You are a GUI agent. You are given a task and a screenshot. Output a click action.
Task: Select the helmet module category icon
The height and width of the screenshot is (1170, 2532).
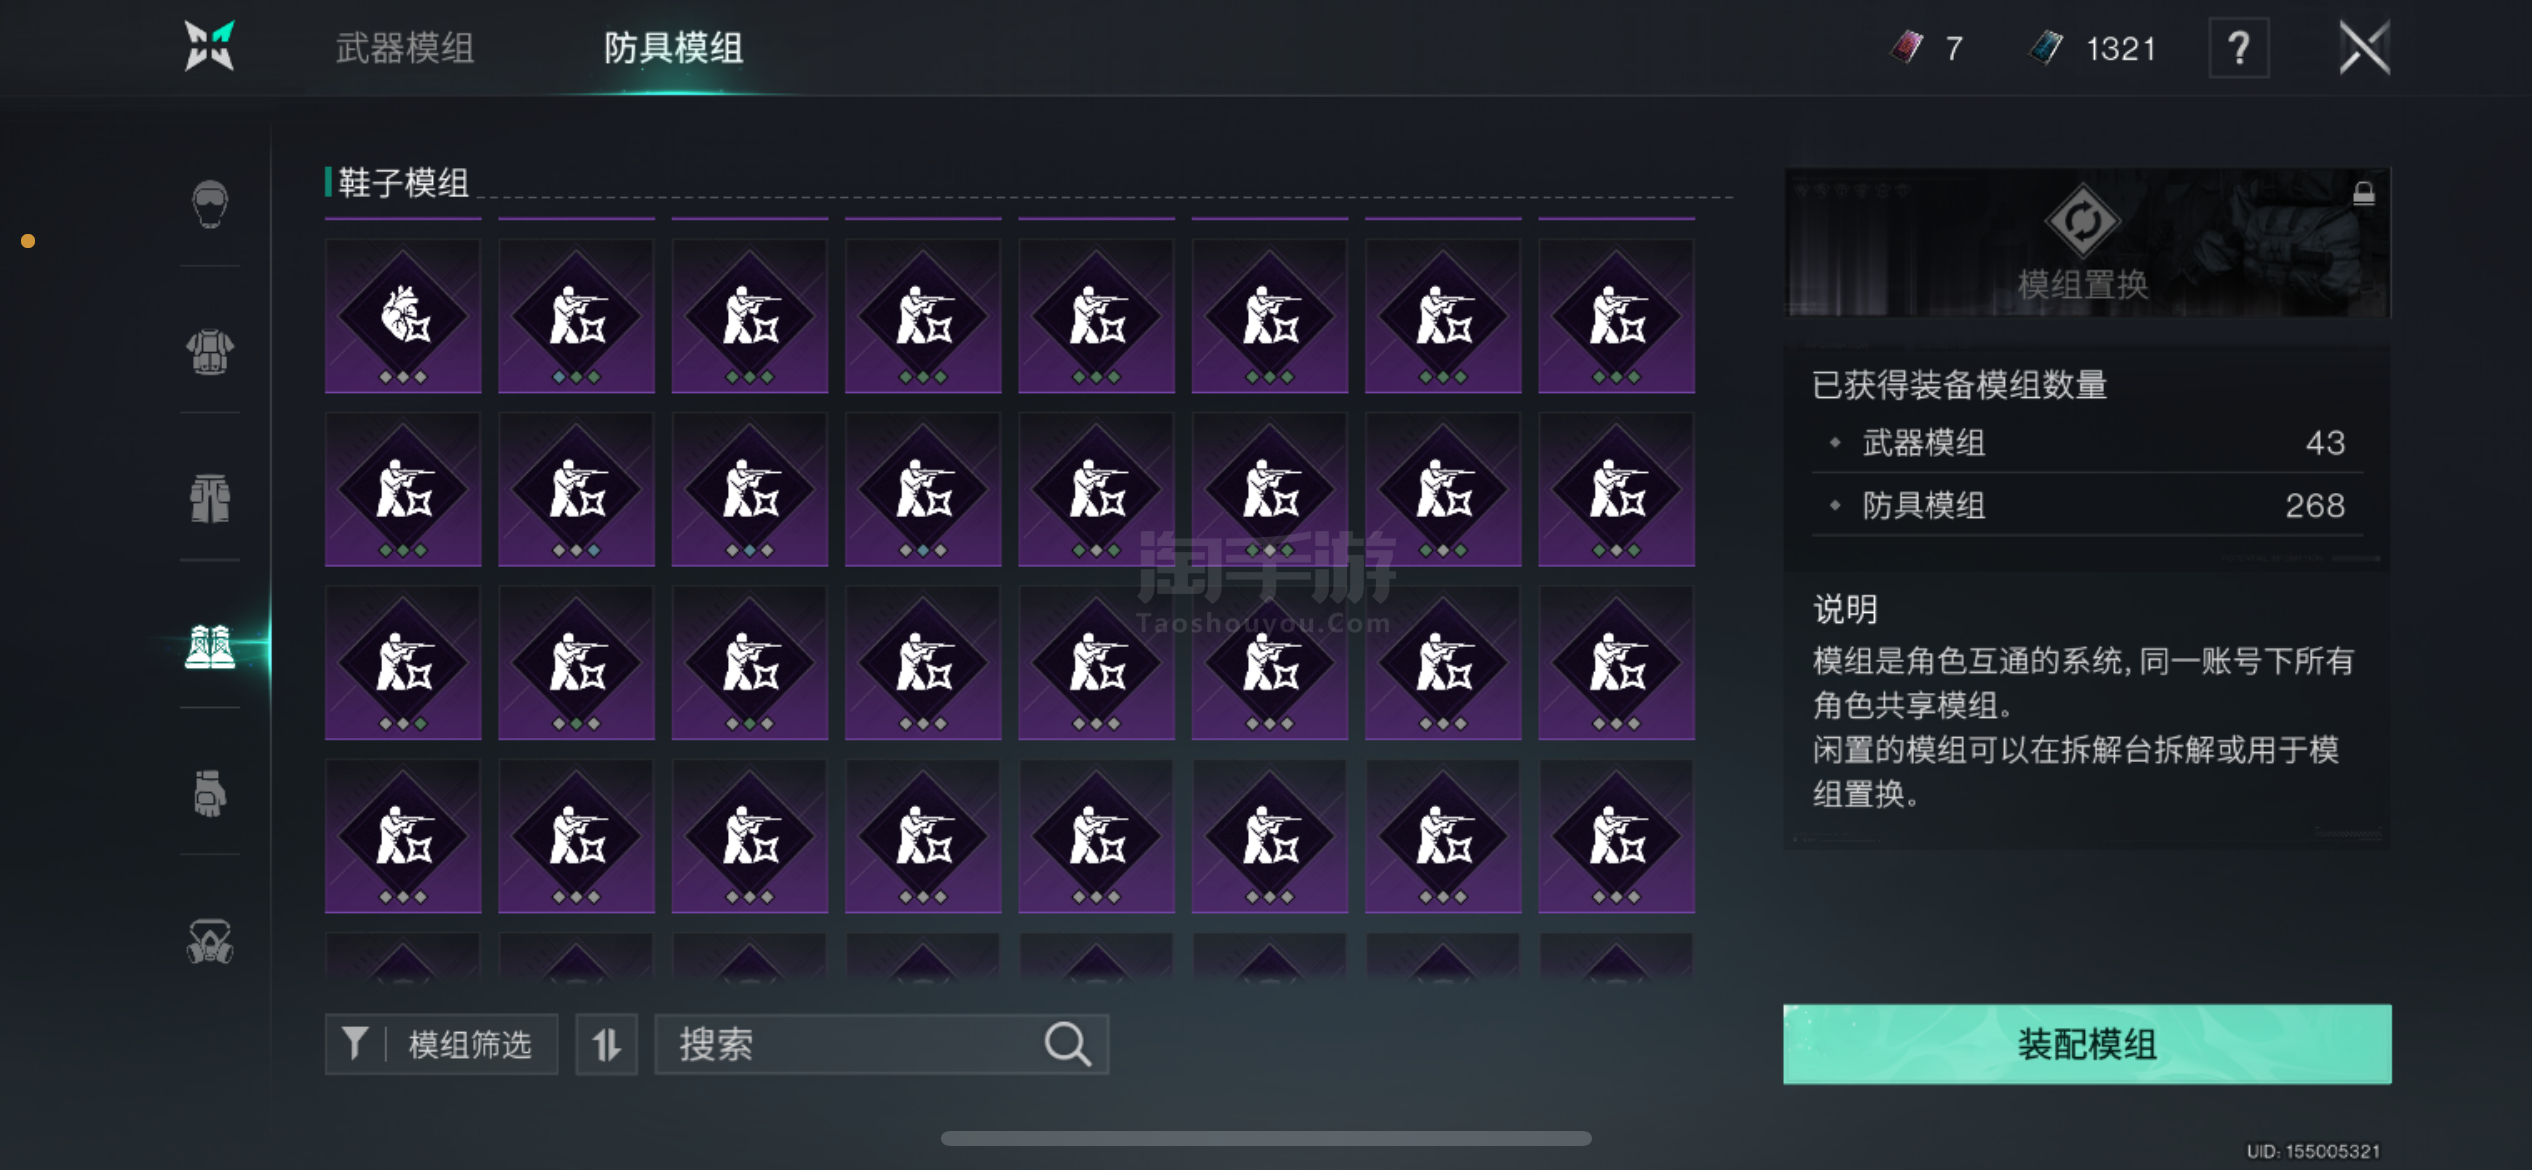click(x=210, y=204)
